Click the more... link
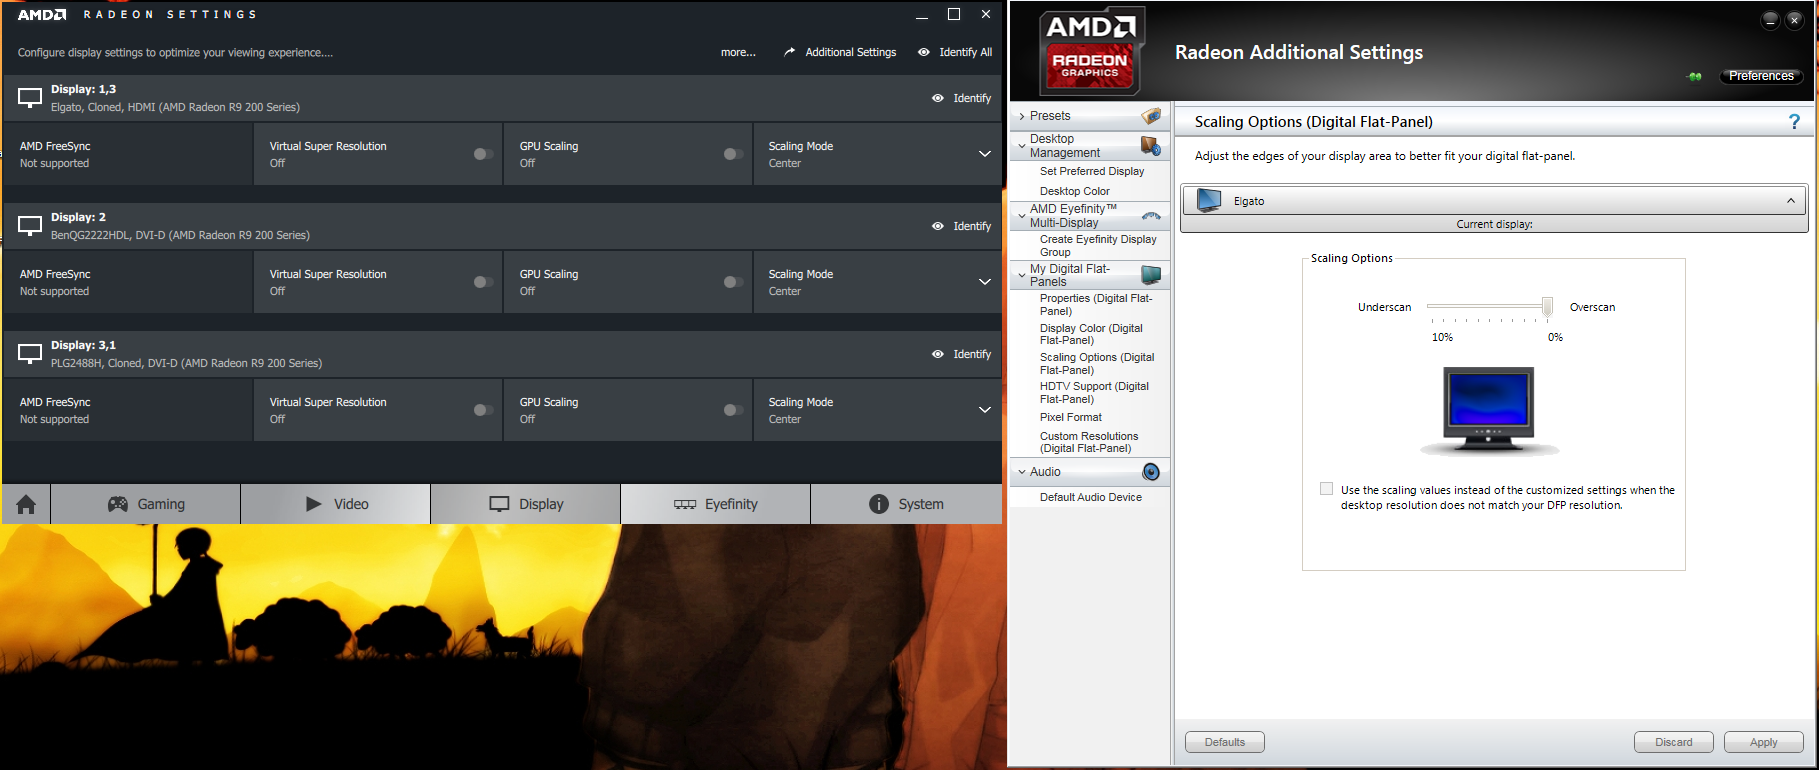The height and width of the screenshot is (770, 1819). coord(738,52)
